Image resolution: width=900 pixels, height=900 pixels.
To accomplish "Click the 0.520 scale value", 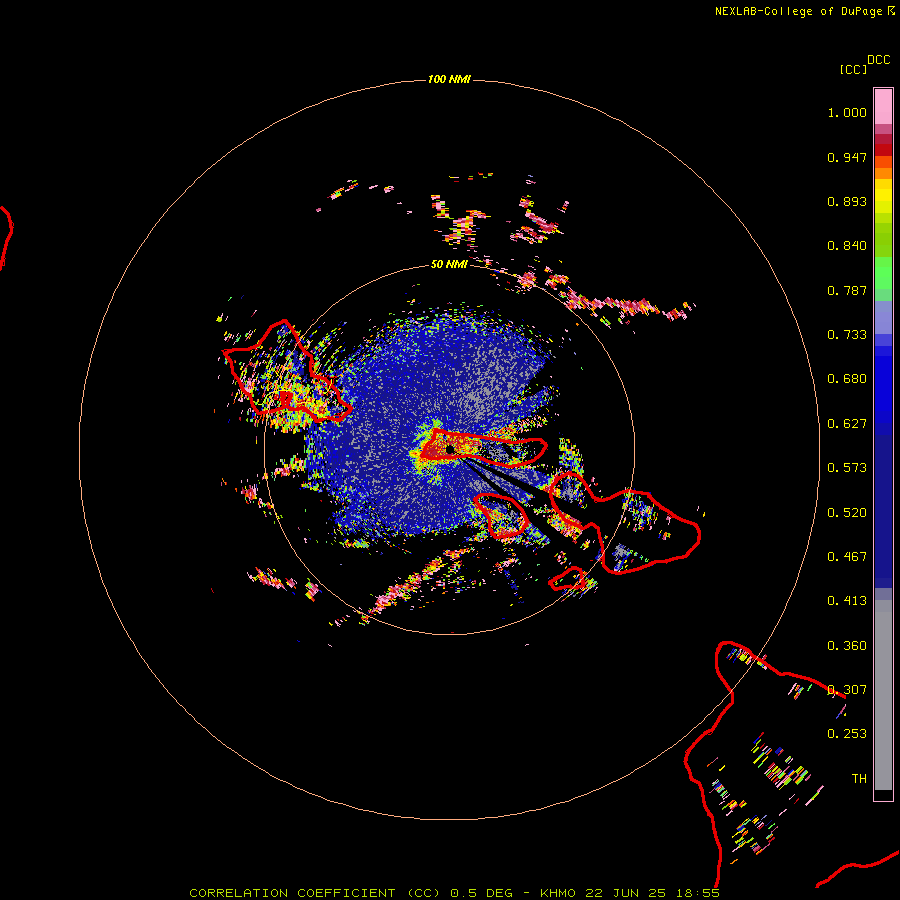I will click(847, 513).
